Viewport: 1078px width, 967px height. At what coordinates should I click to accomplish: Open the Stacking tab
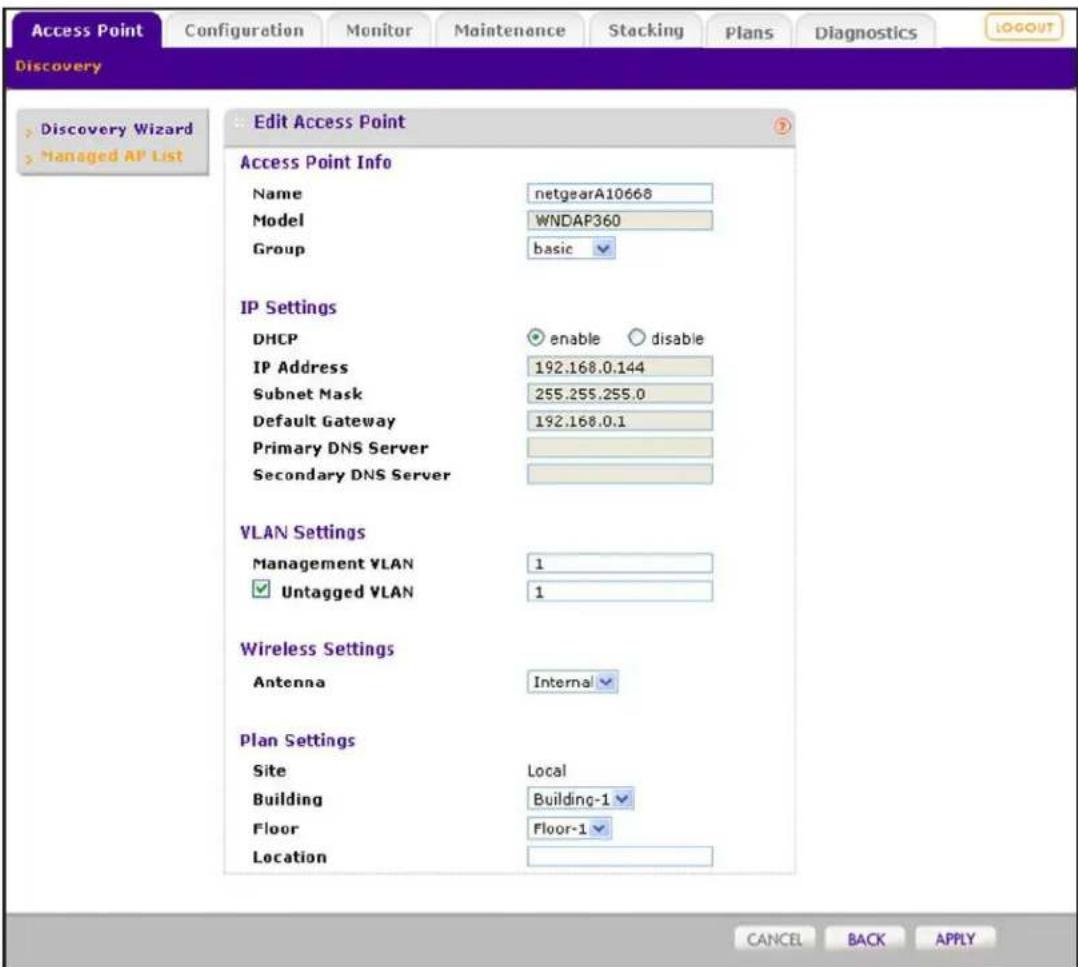click(x=646, y=31)
